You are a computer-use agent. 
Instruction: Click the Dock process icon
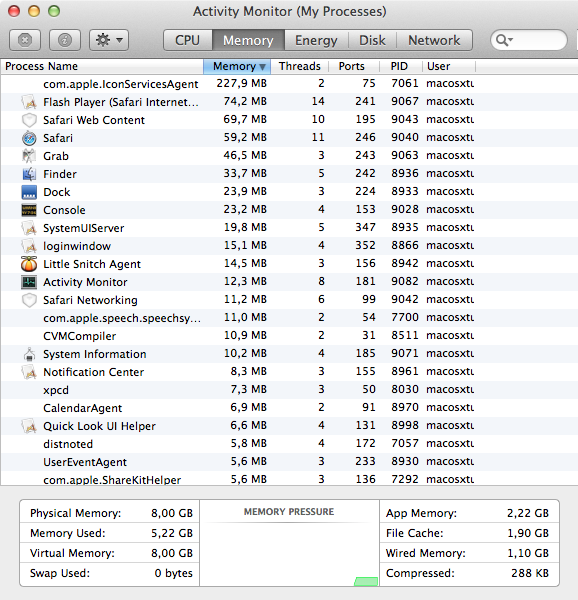coord(29,192)
